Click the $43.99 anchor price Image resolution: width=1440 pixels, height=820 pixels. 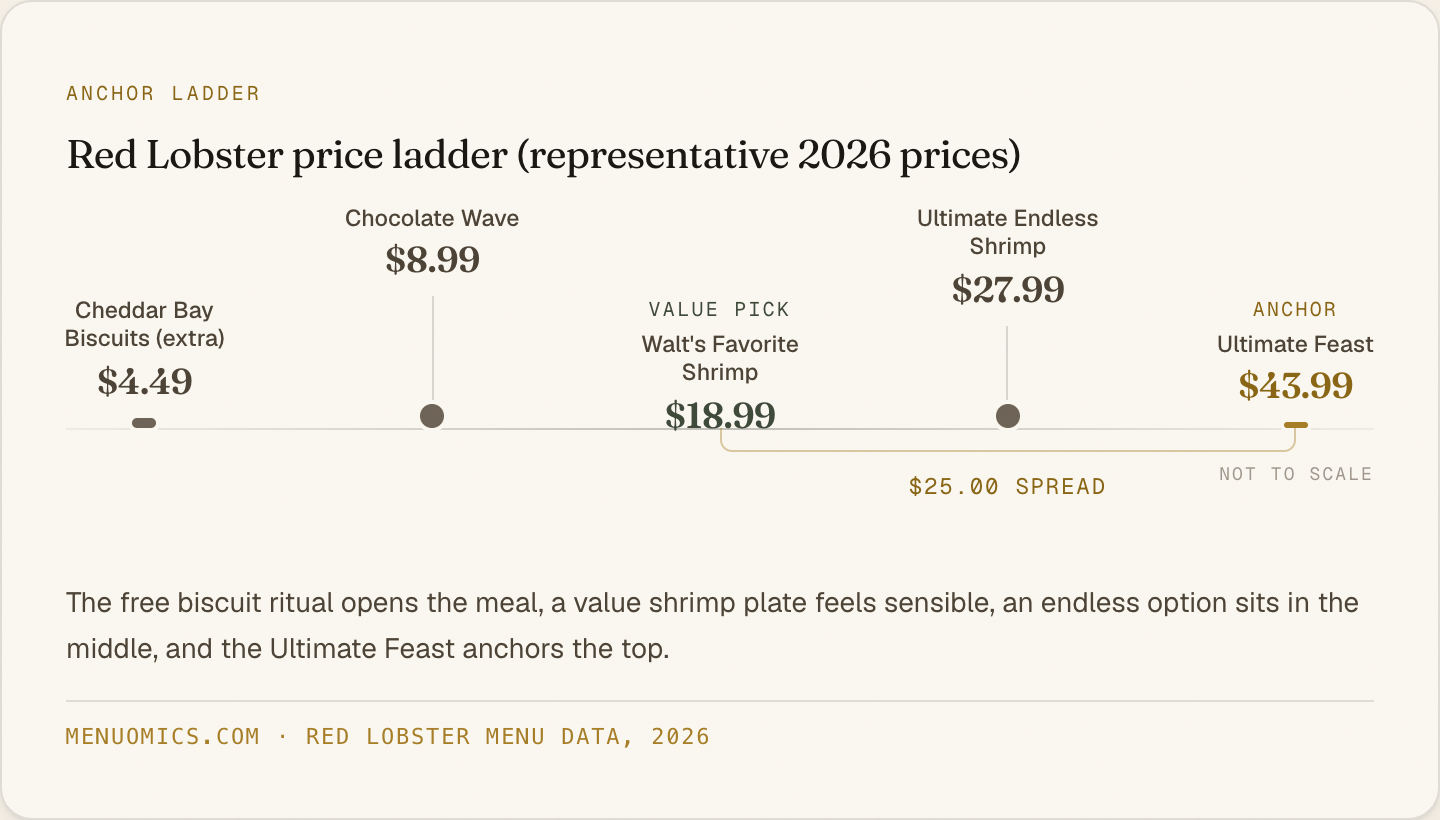[x=1296, y=386]
